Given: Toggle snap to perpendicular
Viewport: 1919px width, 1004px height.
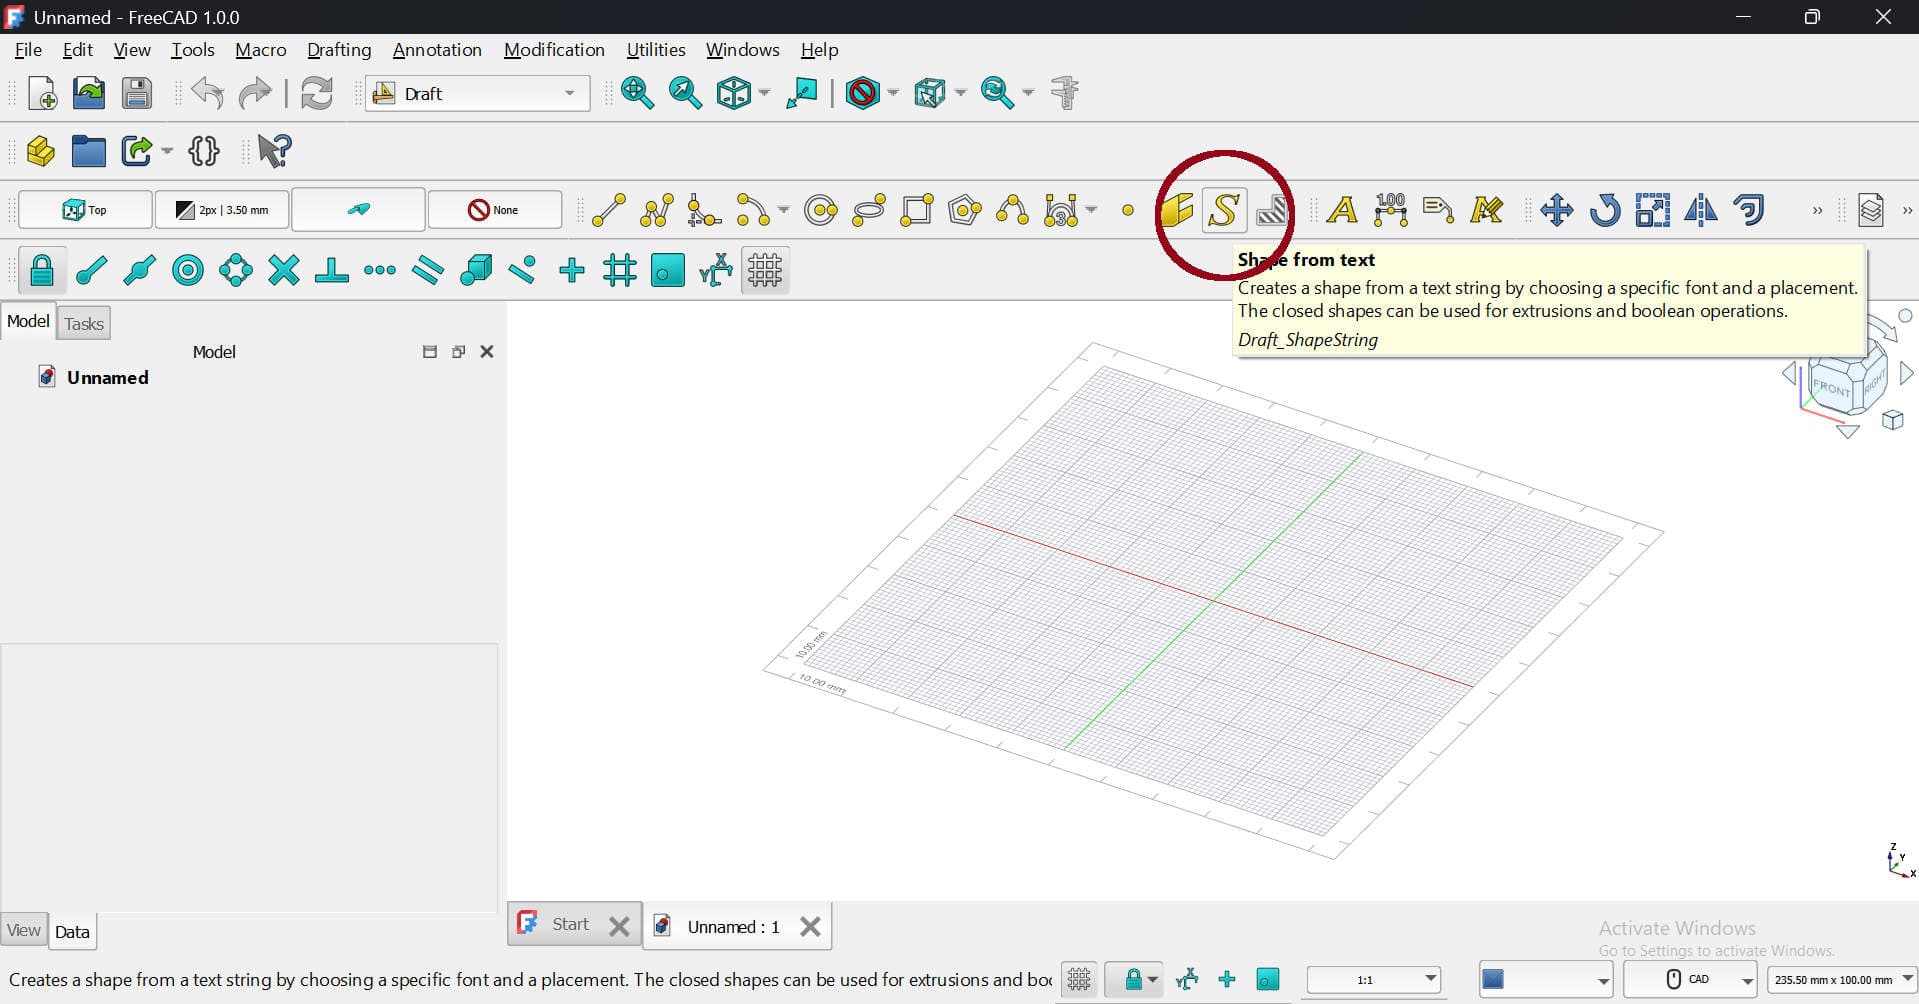Looking at the screenshot, I should 332,270.
